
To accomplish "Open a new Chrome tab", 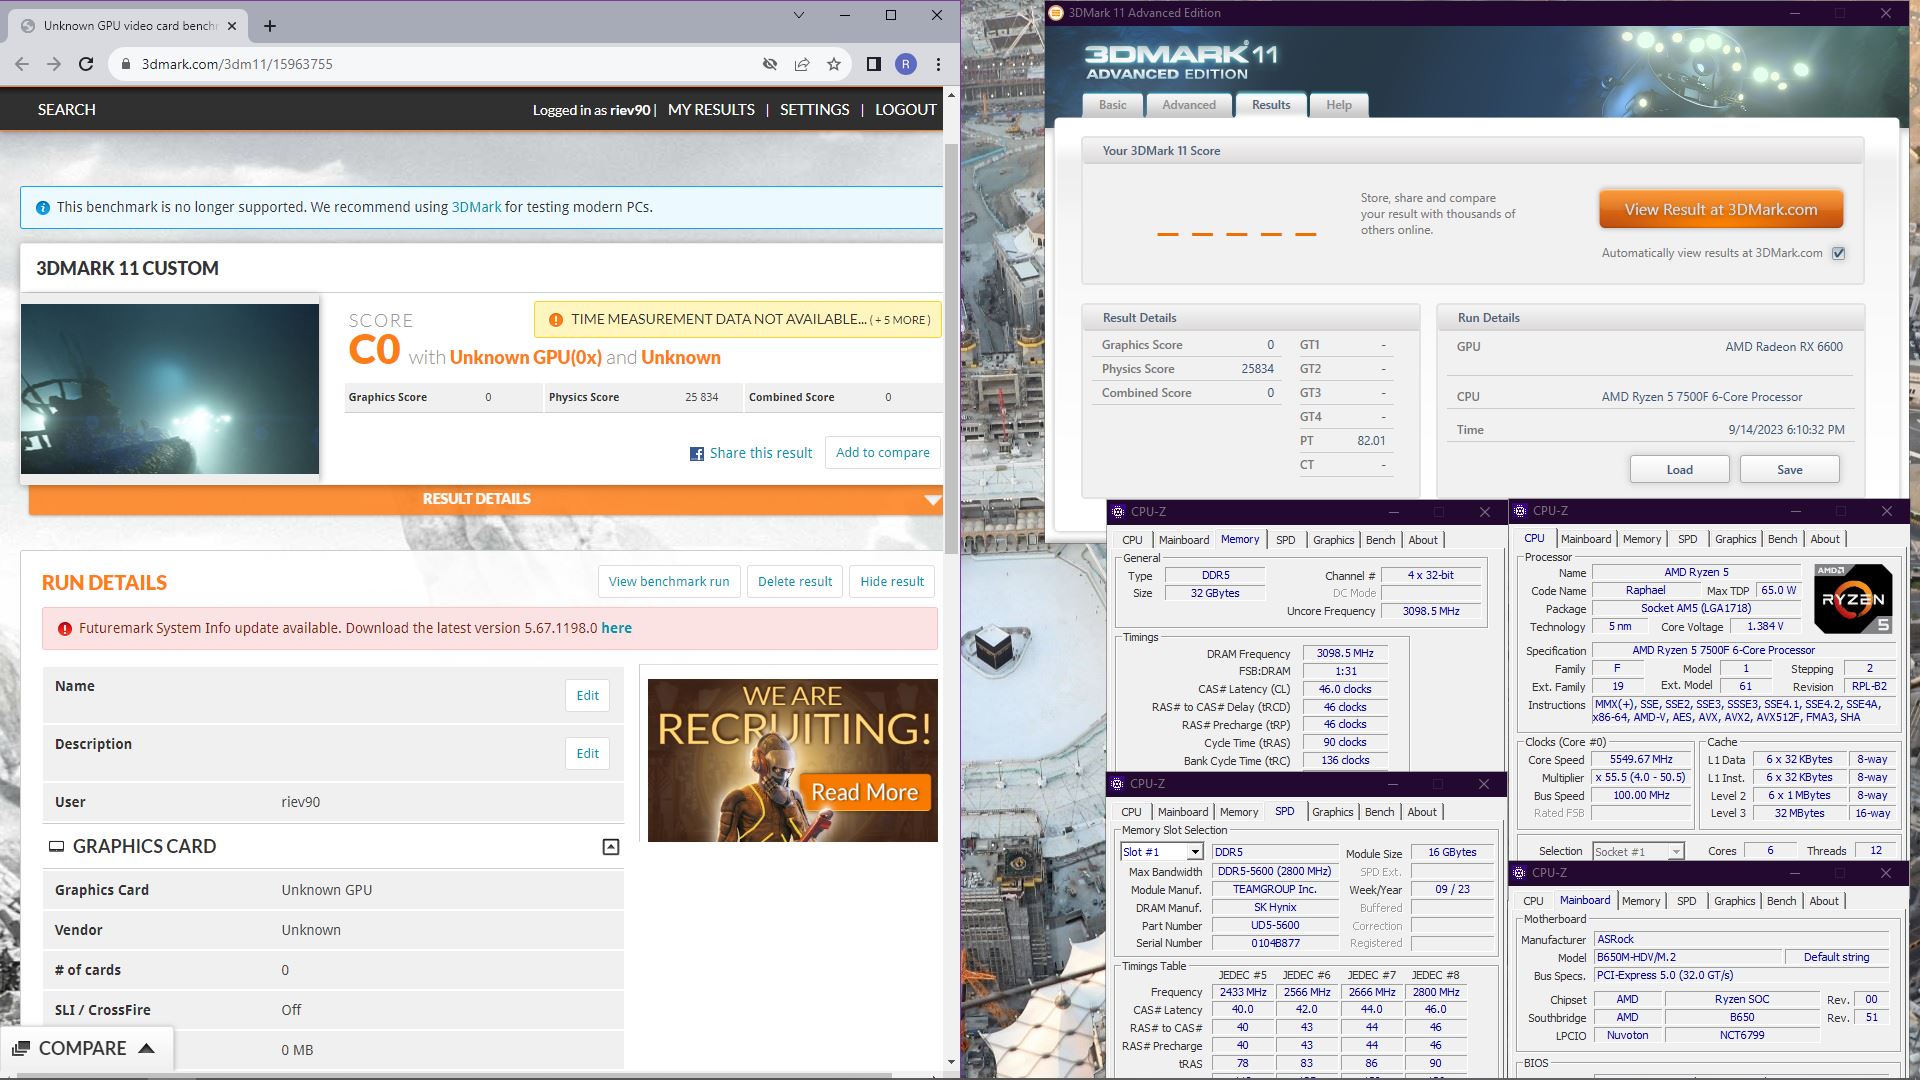I will pos(270,26).
